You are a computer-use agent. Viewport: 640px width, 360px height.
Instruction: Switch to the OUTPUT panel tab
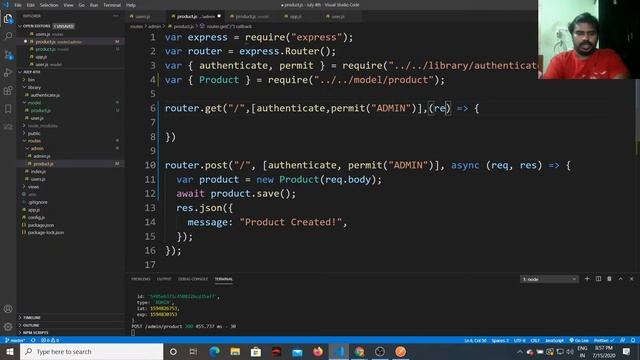pos(164,279)
